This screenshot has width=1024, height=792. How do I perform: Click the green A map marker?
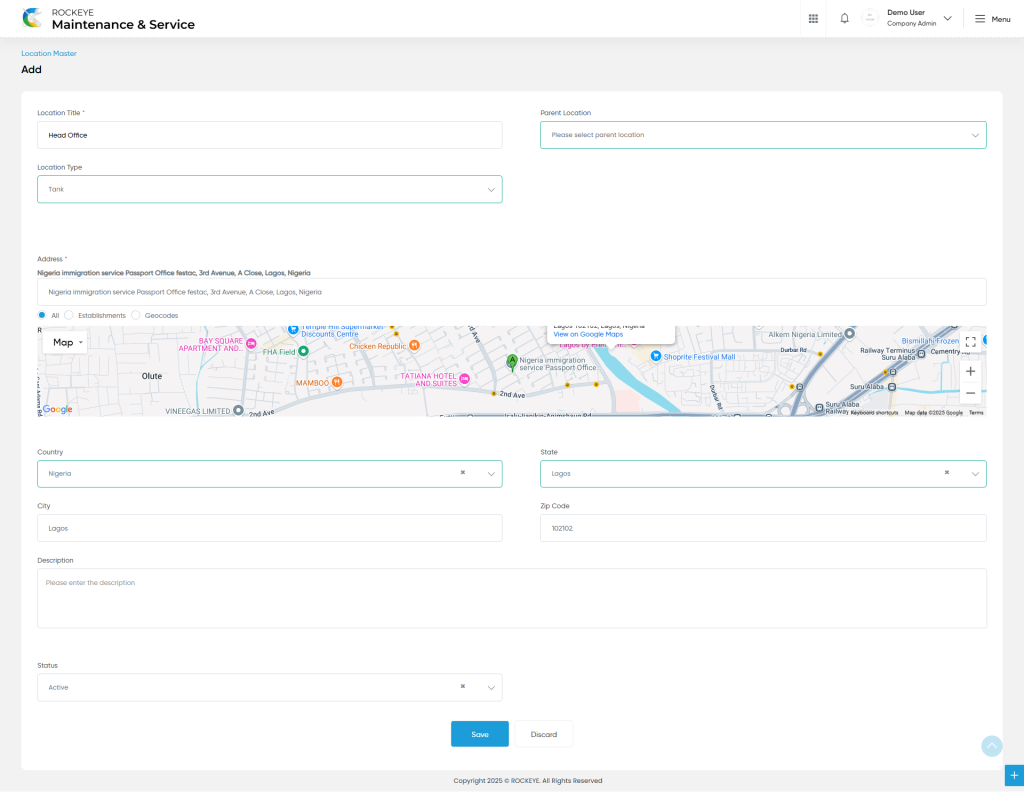pos(512,362)
